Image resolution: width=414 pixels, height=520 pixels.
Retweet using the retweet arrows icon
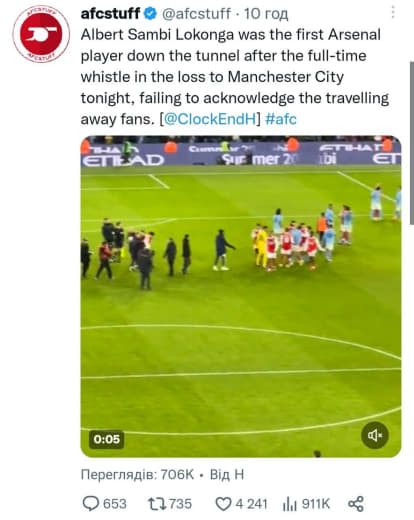click(x=157, y=504)
